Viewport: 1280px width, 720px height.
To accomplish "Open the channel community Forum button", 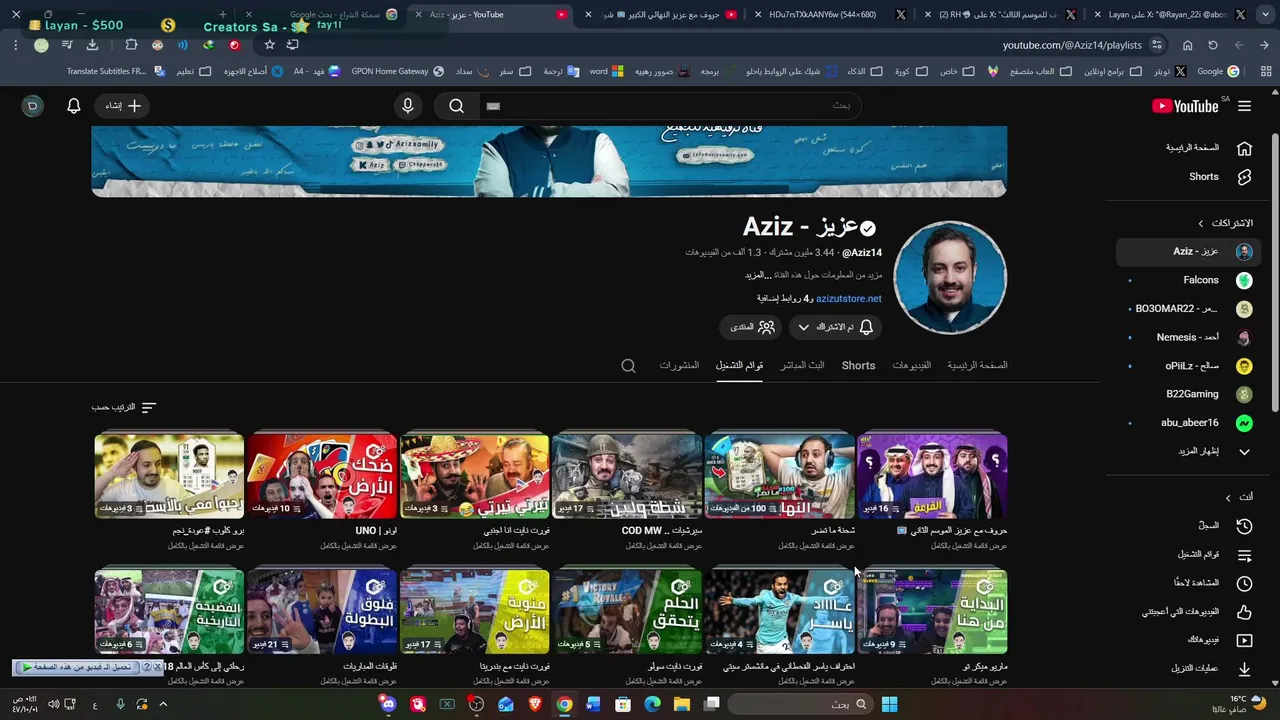I will tap(752, 327).
